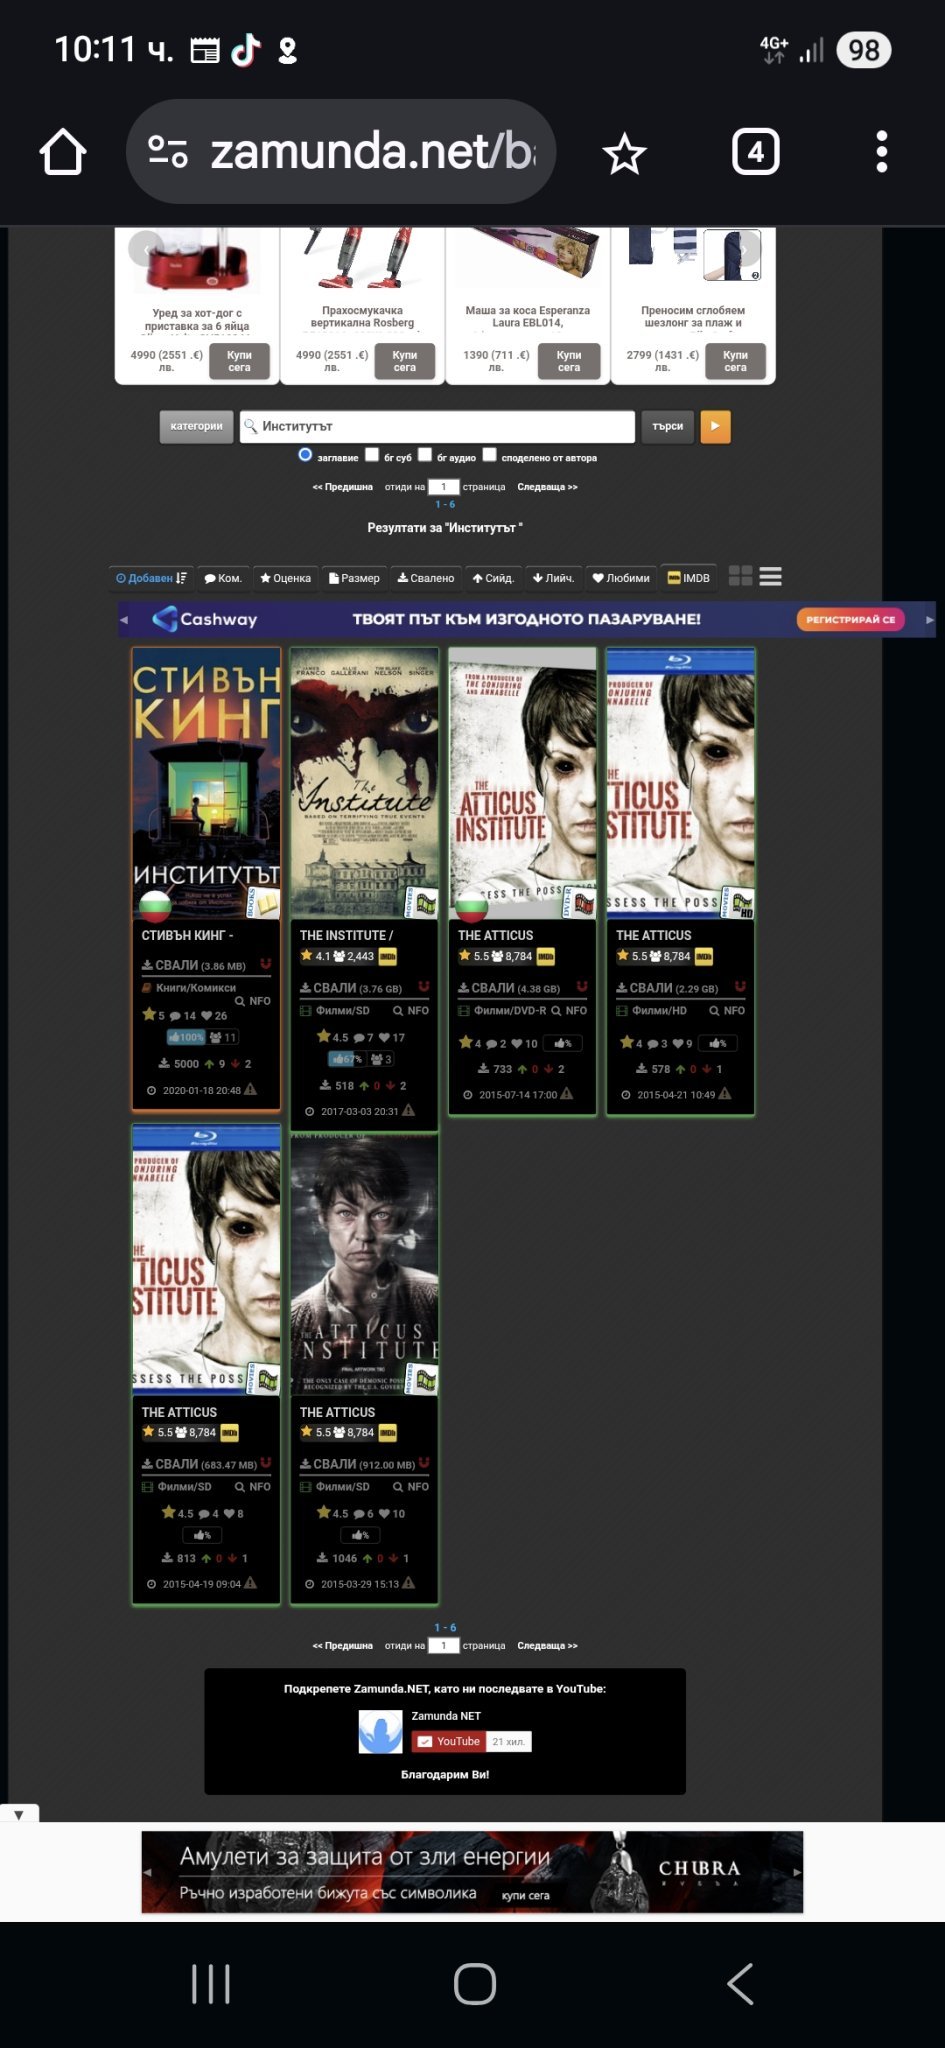The height and width of the screenshot is (2048, 945).
Task: Switch to list view layout icon
Action: pos(770,576)
